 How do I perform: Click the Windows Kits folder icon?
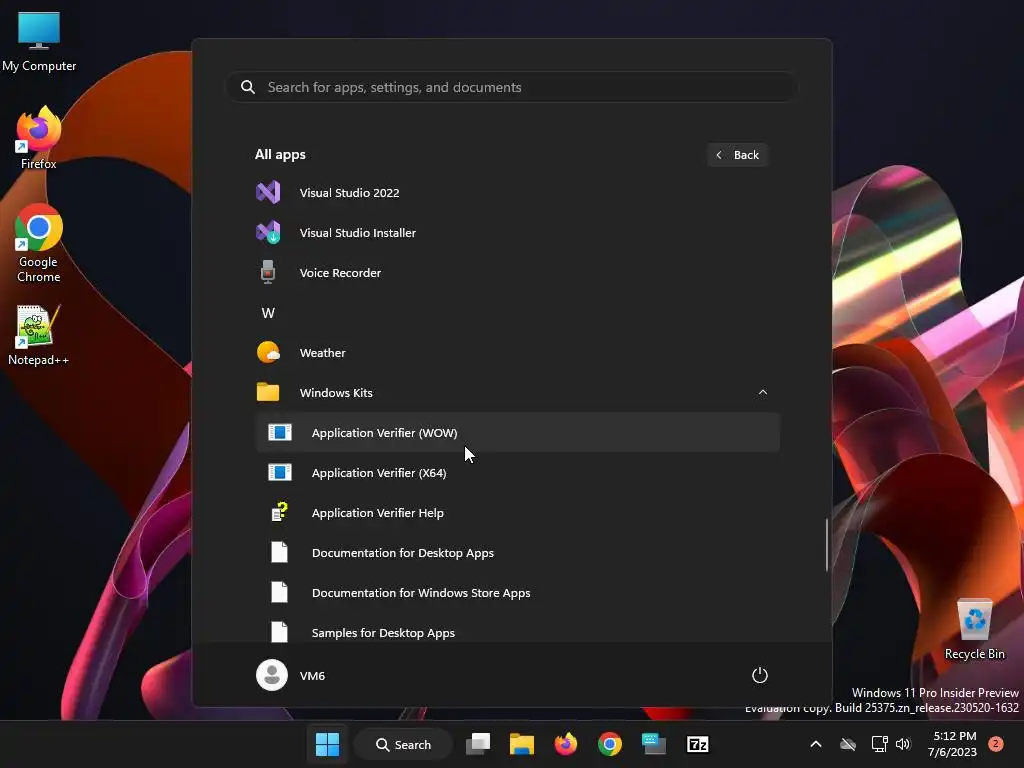tap(268, 392)
